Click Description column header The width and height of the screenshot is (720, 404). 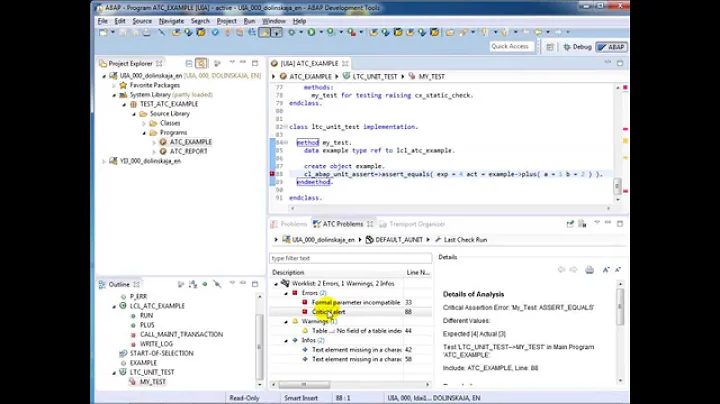337,272
